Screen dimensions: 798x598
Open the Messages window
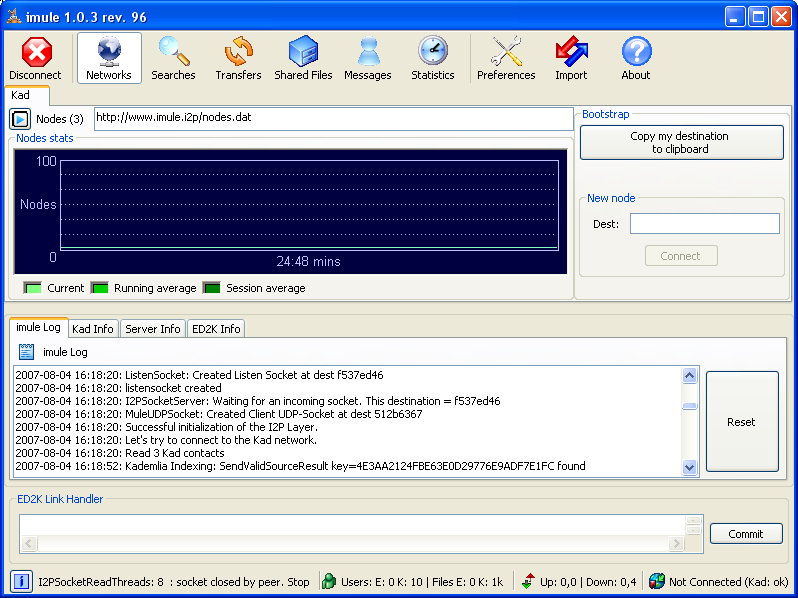tap(367, 58)
